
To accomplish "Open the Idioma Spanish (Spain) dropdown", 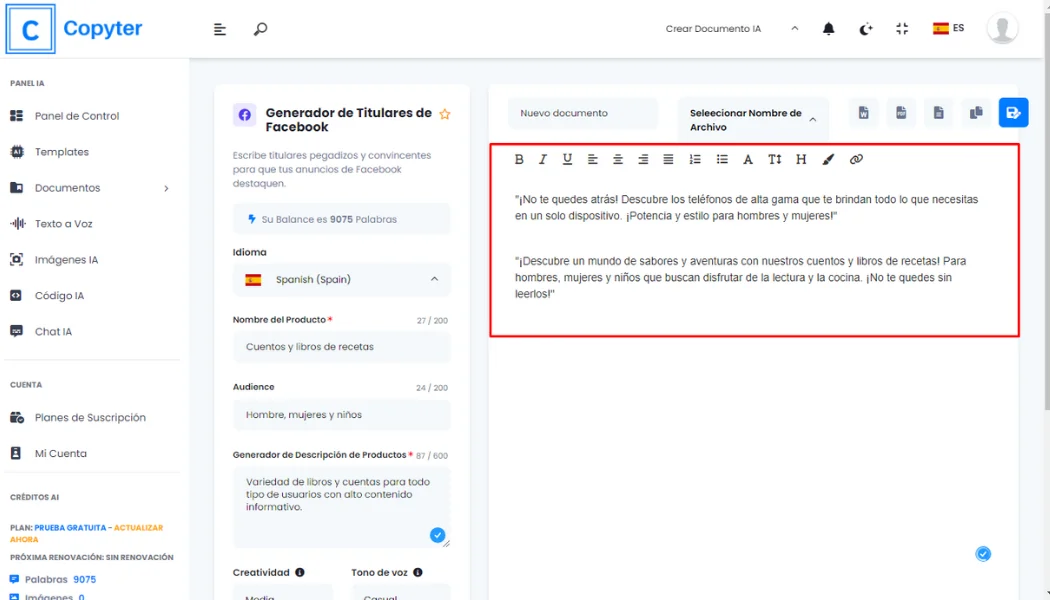I will [x=341, y=280].
